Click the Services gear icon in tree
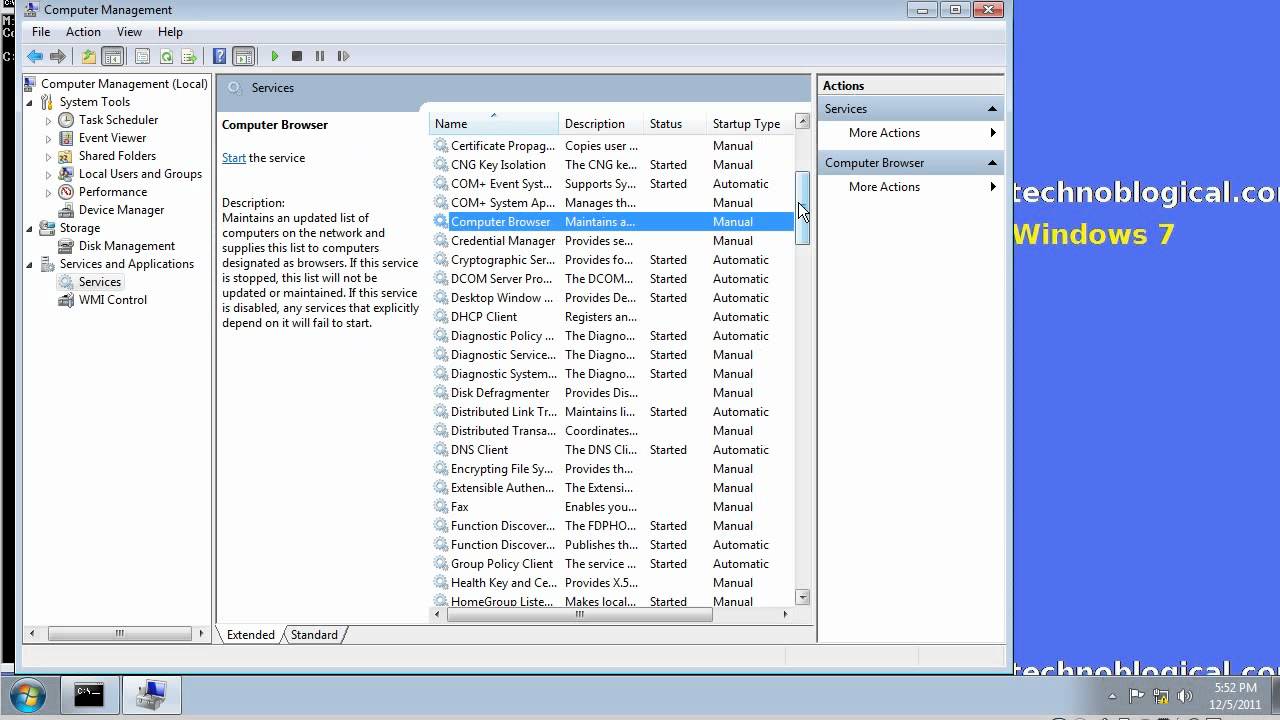 [66, 282]
